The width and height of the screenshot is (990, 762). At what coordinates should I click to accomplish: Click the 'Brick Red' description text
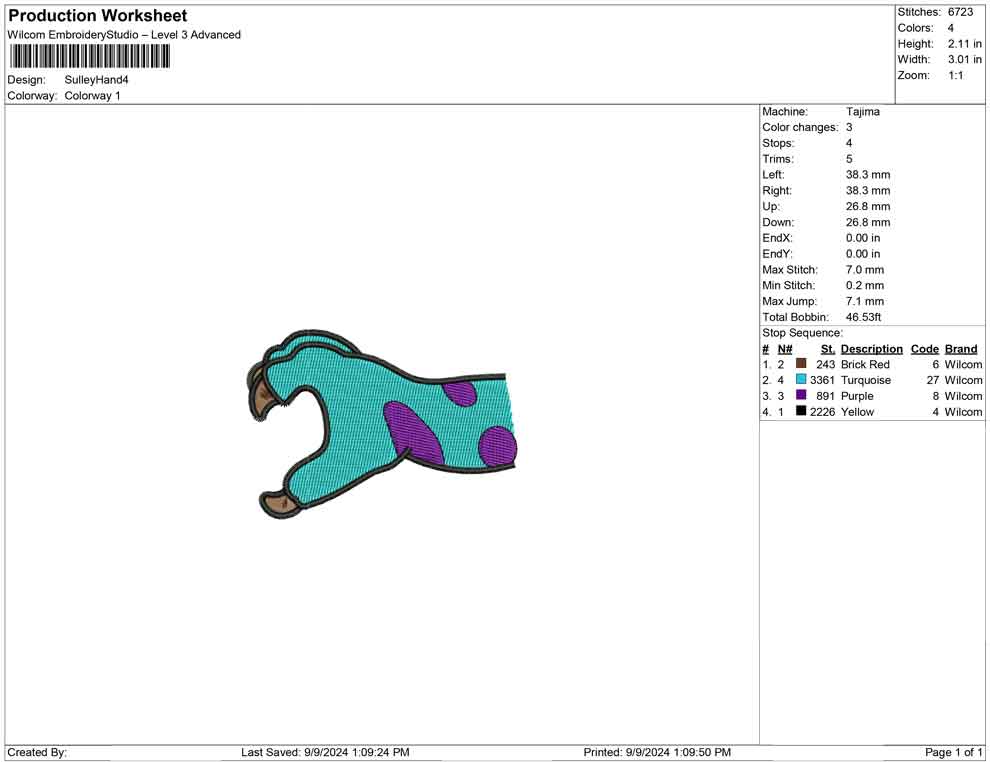click(865, 364)
